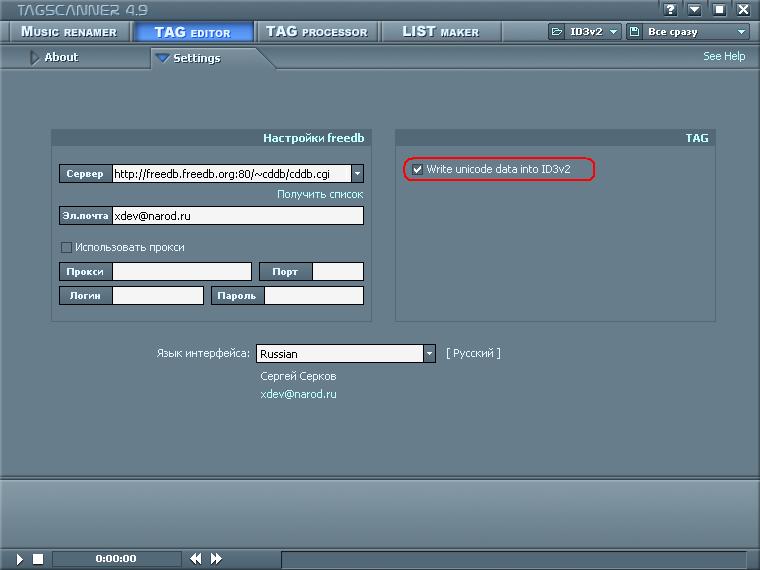The height and width of the screenshot is (570, 760).
Task: Maximize the window with the square button
Action: pyautogui.click(x=719, y=9)
